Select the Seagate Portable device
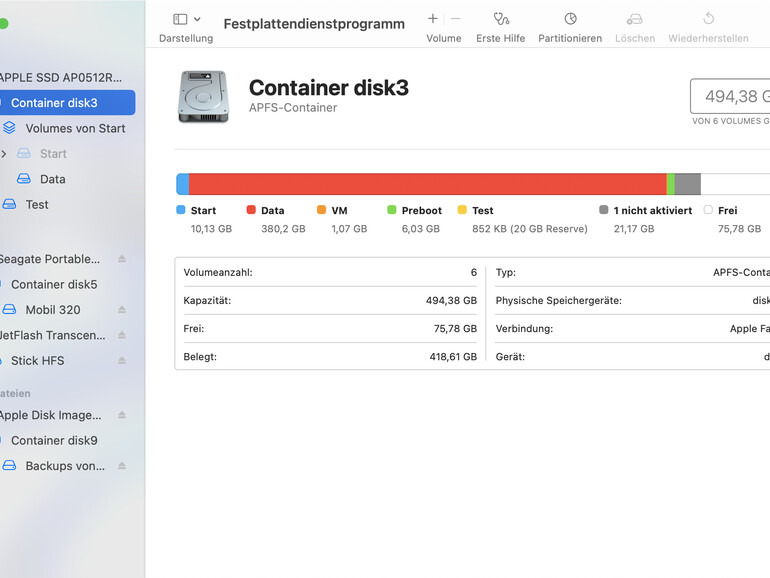 pyautogui.click(x=50, y=259)
